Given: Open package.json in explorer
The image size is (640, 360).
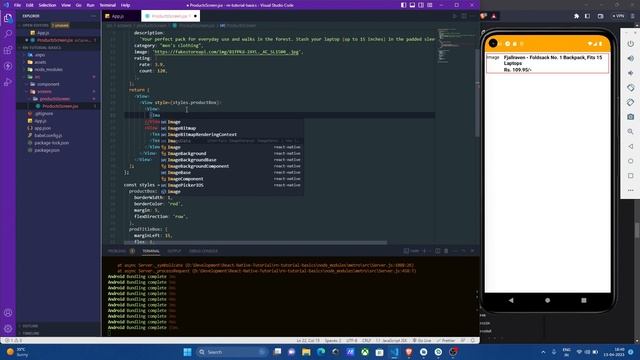Looking at the screenshot, I should coord(47,150).
